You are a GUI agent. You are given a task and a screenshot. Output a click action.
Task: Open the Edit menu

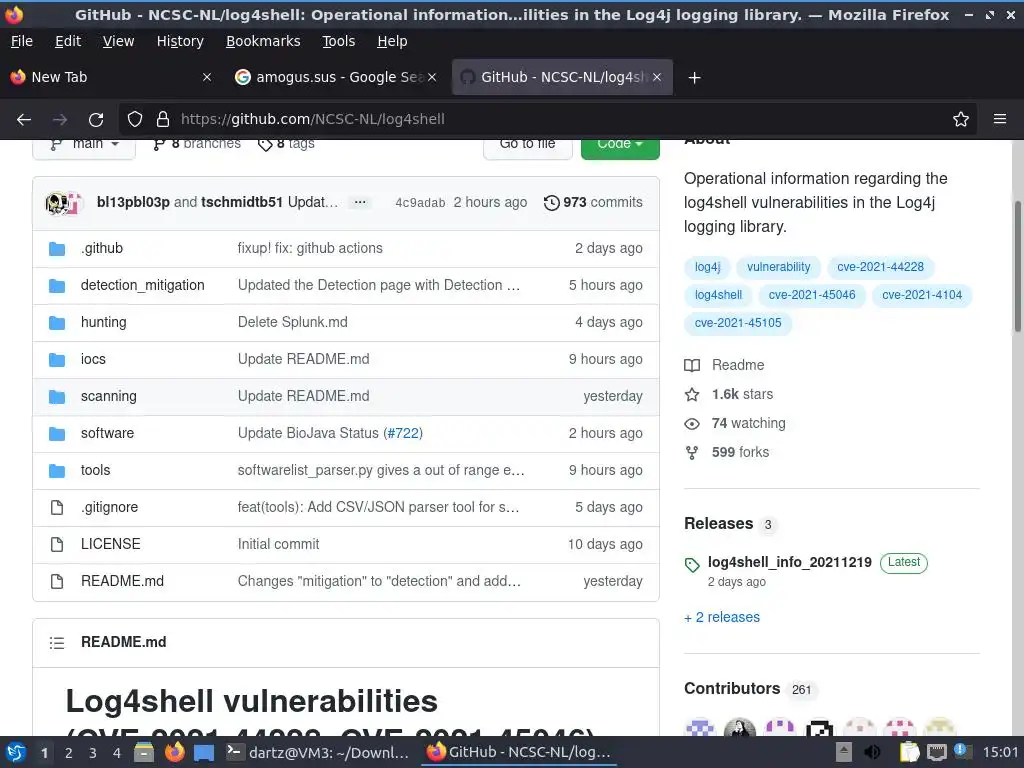[68, 41]
